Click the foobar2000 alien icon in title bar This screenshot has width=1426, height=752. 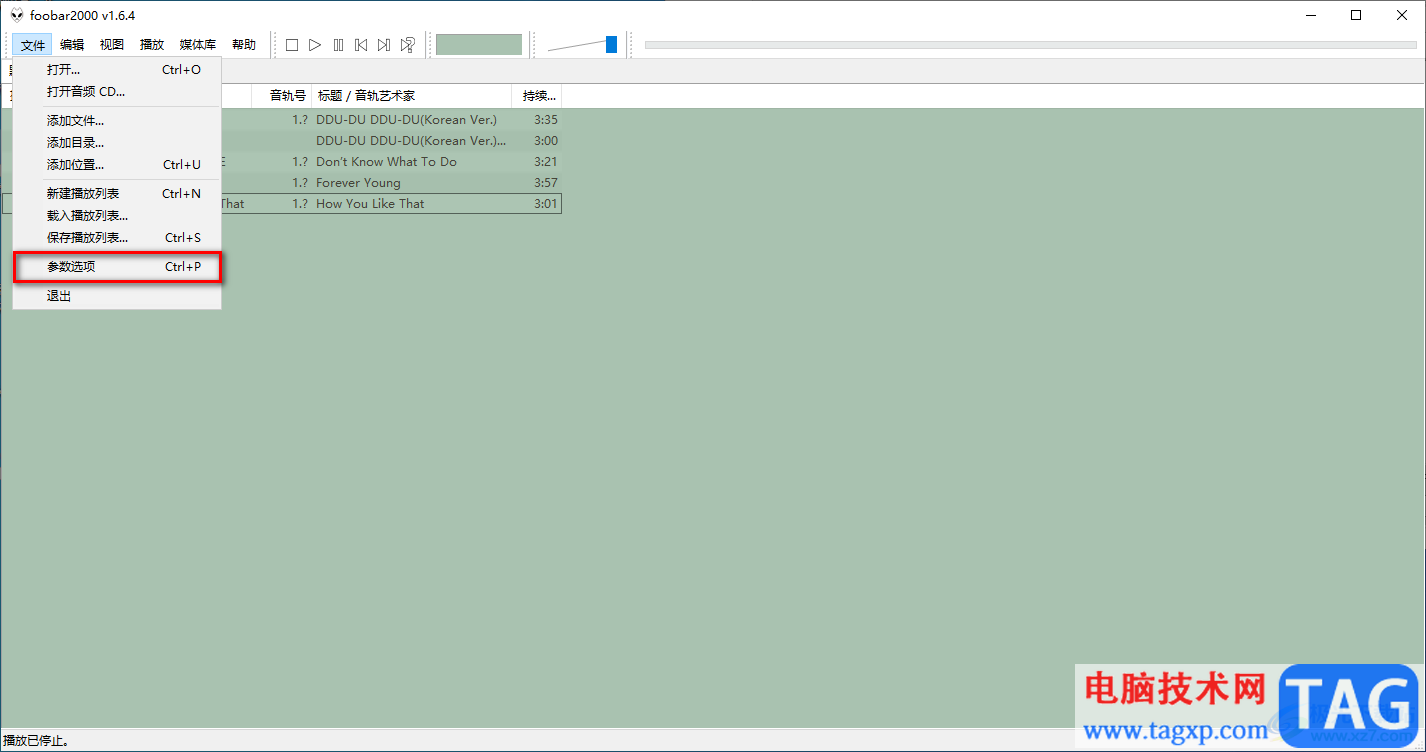point(17,15)
